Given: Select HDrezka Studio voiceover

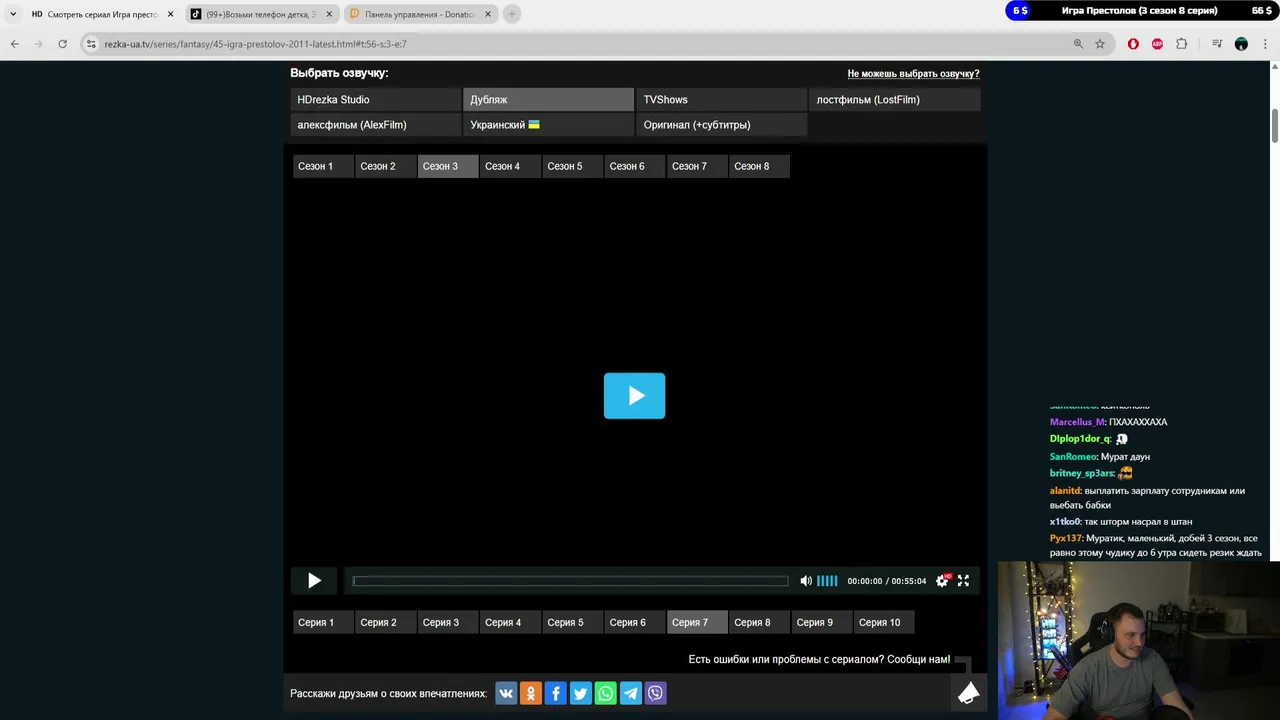Looking at the screenshot, I should click(375, 100).
